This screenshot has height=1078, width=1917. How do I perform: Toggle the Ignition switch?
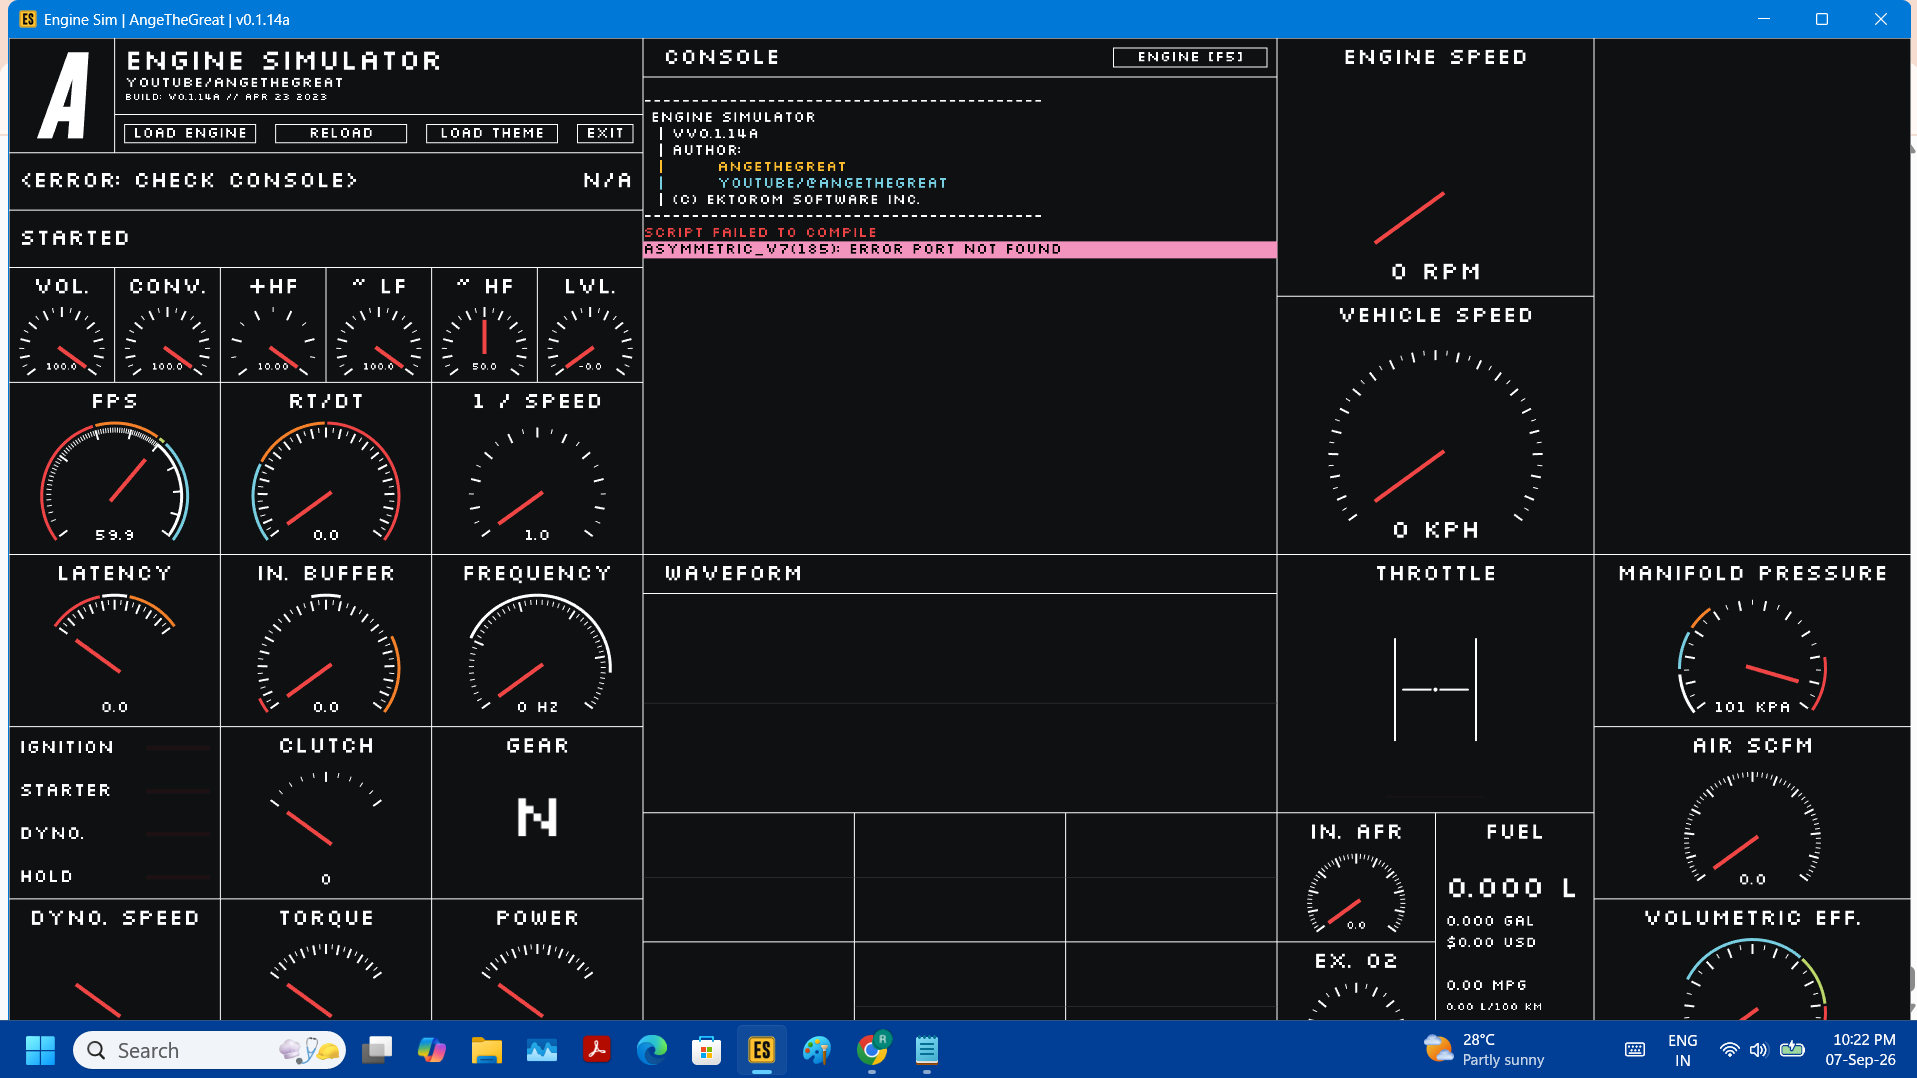tap(115, 747)
